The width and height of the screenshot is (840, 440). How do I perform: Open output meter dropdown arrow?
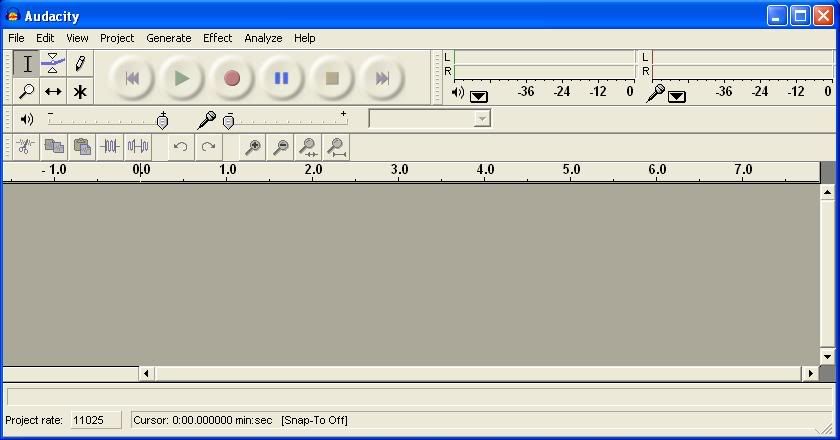pos(478,96)
